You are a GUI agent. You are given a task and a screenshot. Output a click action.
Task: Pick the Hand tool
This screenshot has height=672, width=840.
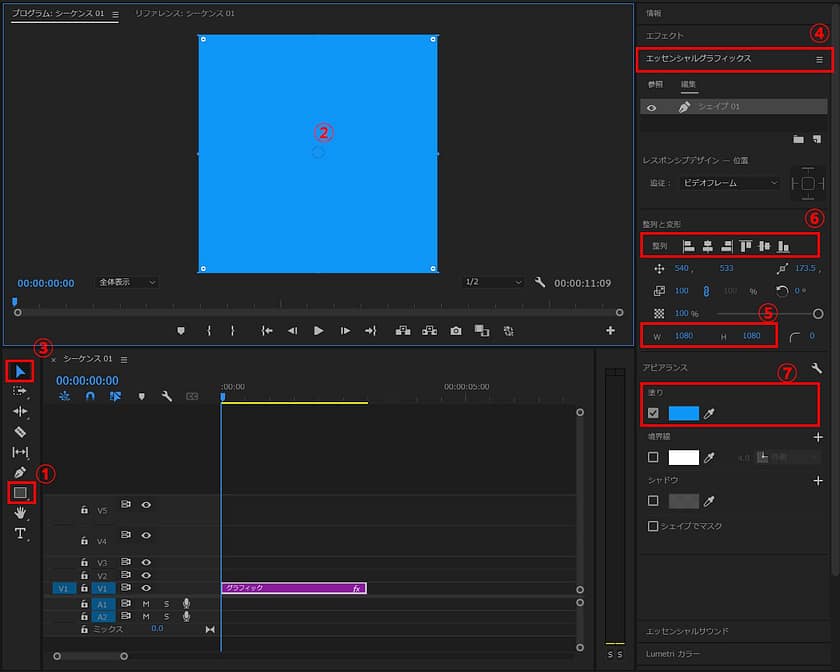(x=19, y=513)
